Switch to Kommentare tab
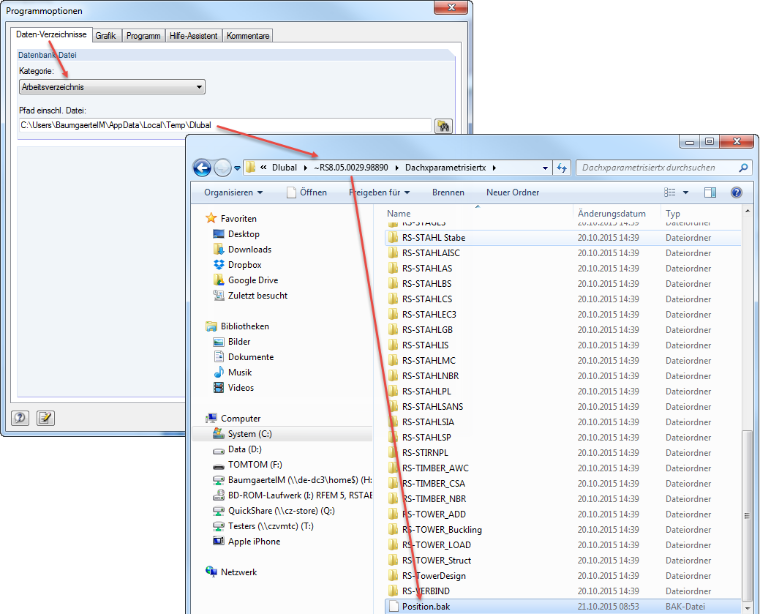The image size is (760, 614). 248,36
